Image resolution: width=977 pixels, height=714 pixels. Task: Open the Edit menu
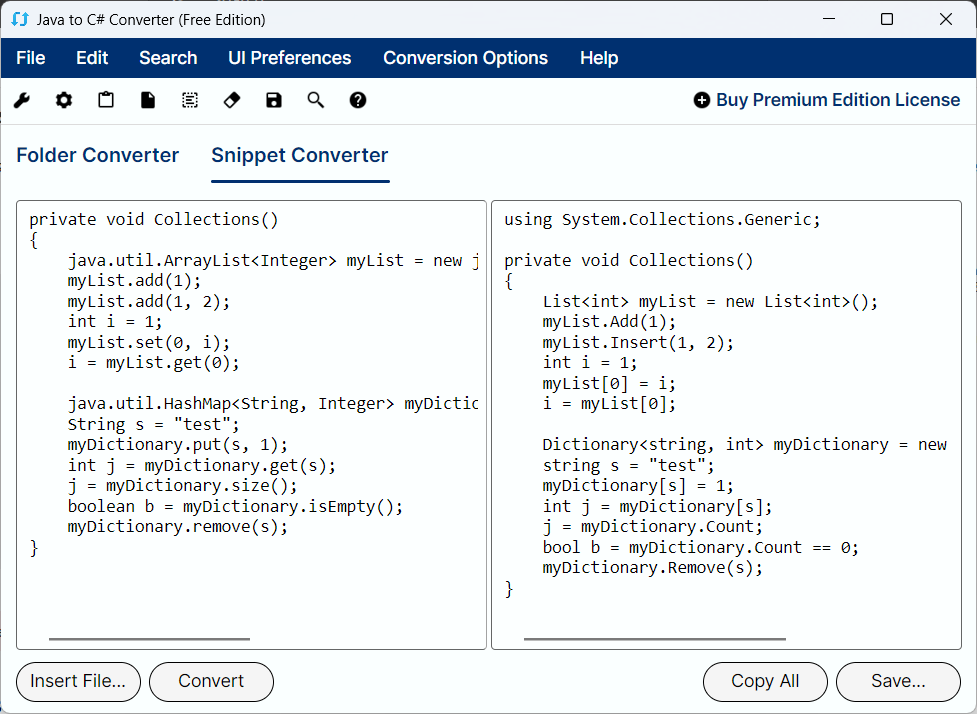pyautogui.click(x=92, y=58)
